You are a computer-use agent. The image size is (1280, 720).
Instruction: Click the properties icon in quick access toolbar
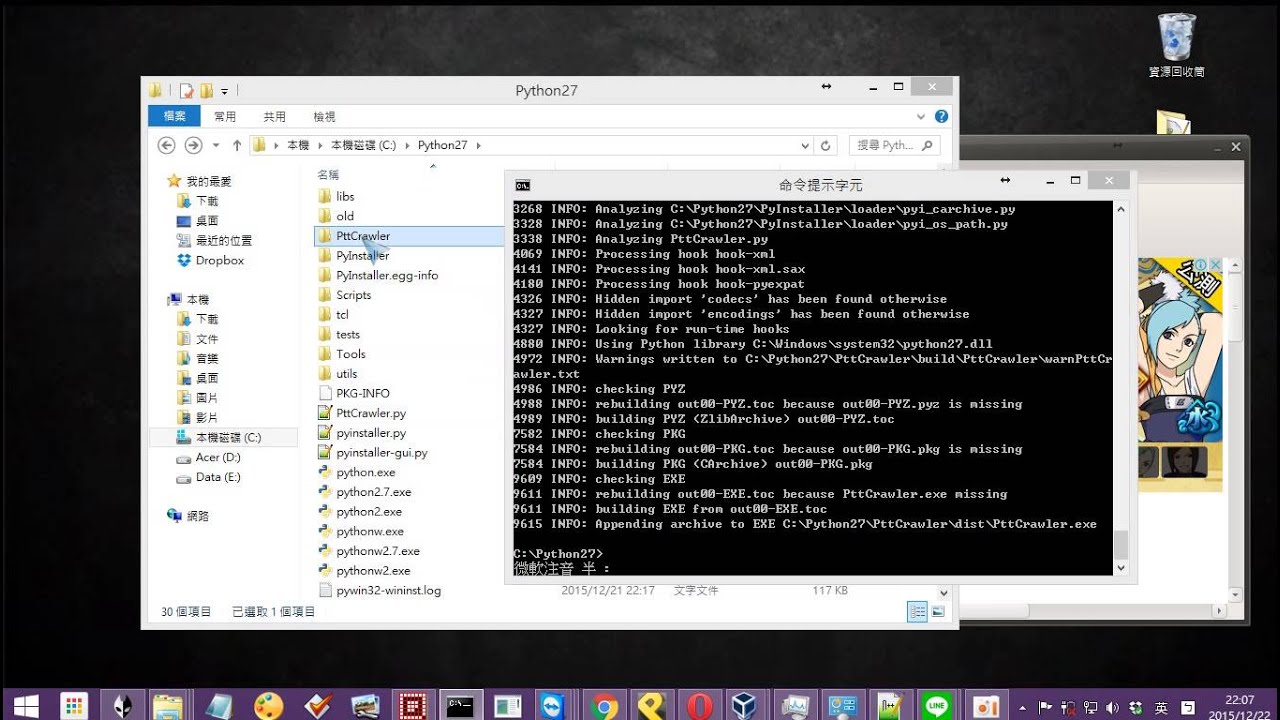point(186,90)
